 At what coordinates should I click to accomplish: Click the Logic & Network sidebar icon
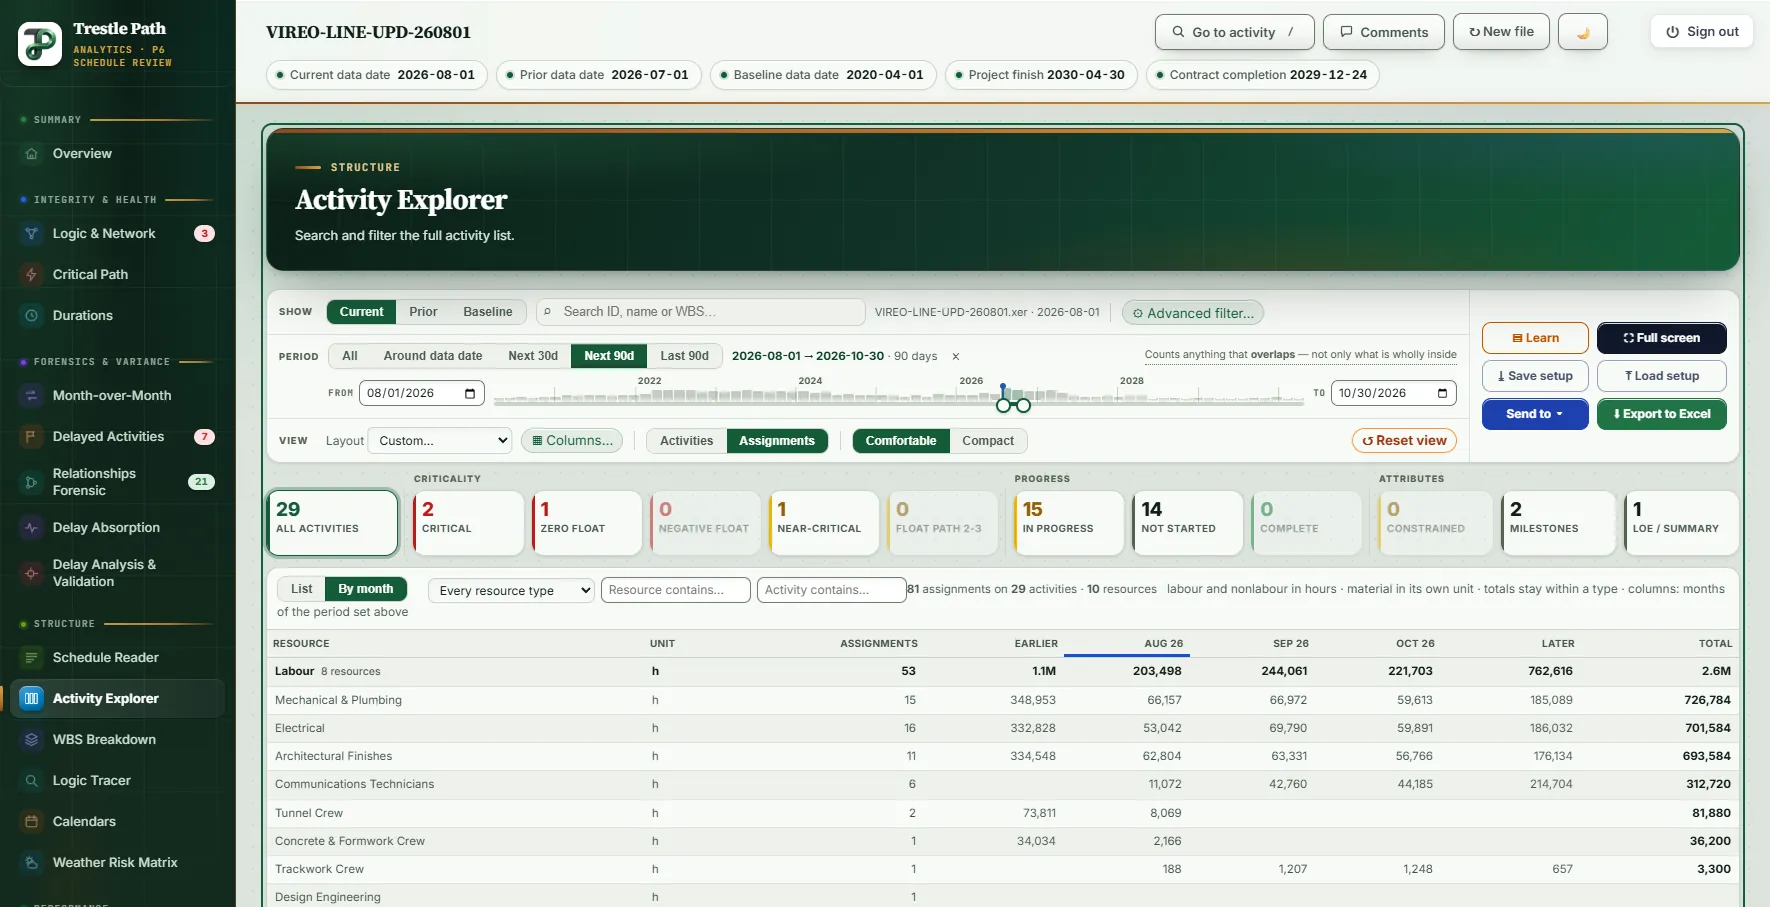pyautogui.click(x=31, y=234)
